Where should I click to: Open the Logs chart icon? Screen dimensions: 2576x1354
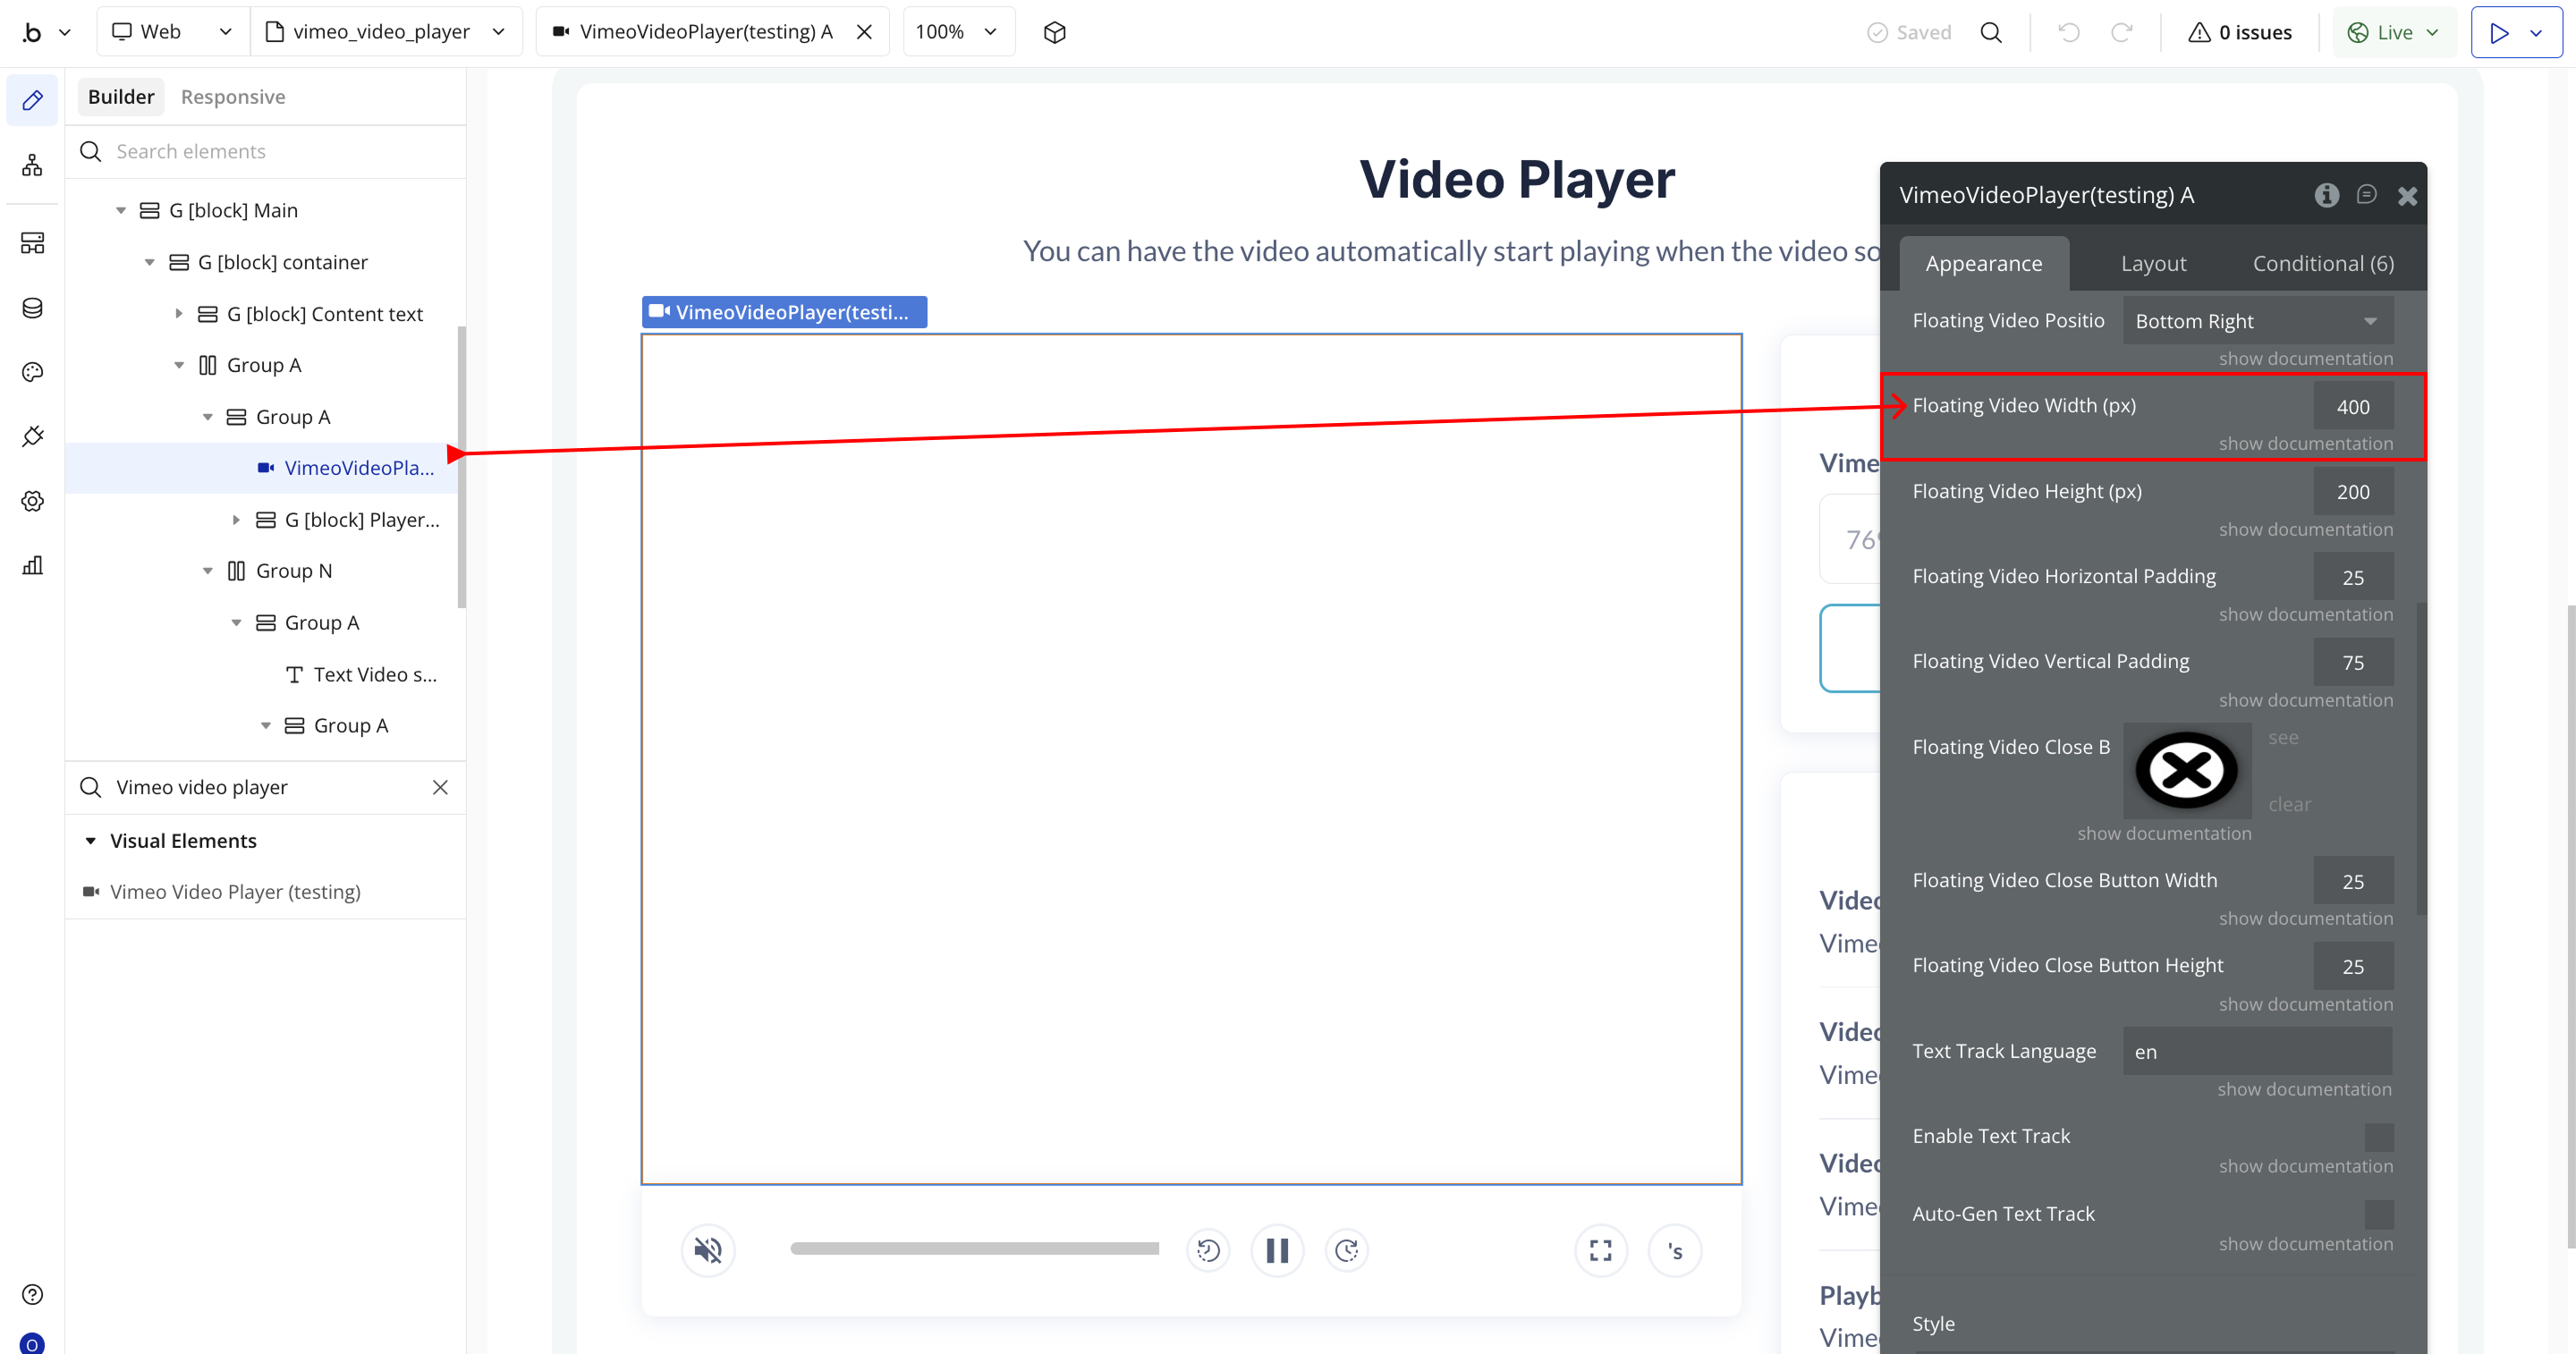32,565
